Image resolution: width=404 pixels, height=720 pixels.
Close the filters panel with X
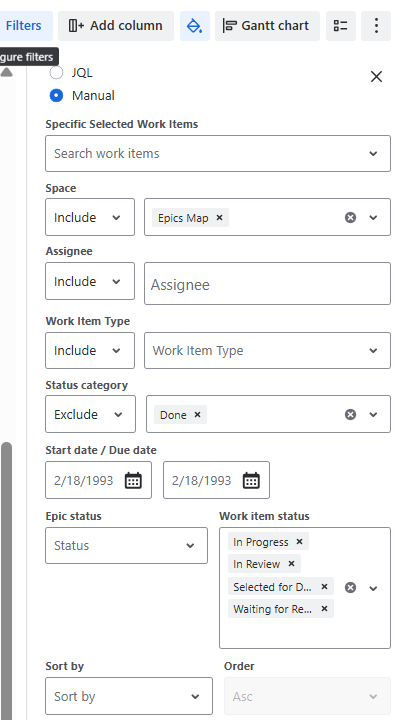376,77
